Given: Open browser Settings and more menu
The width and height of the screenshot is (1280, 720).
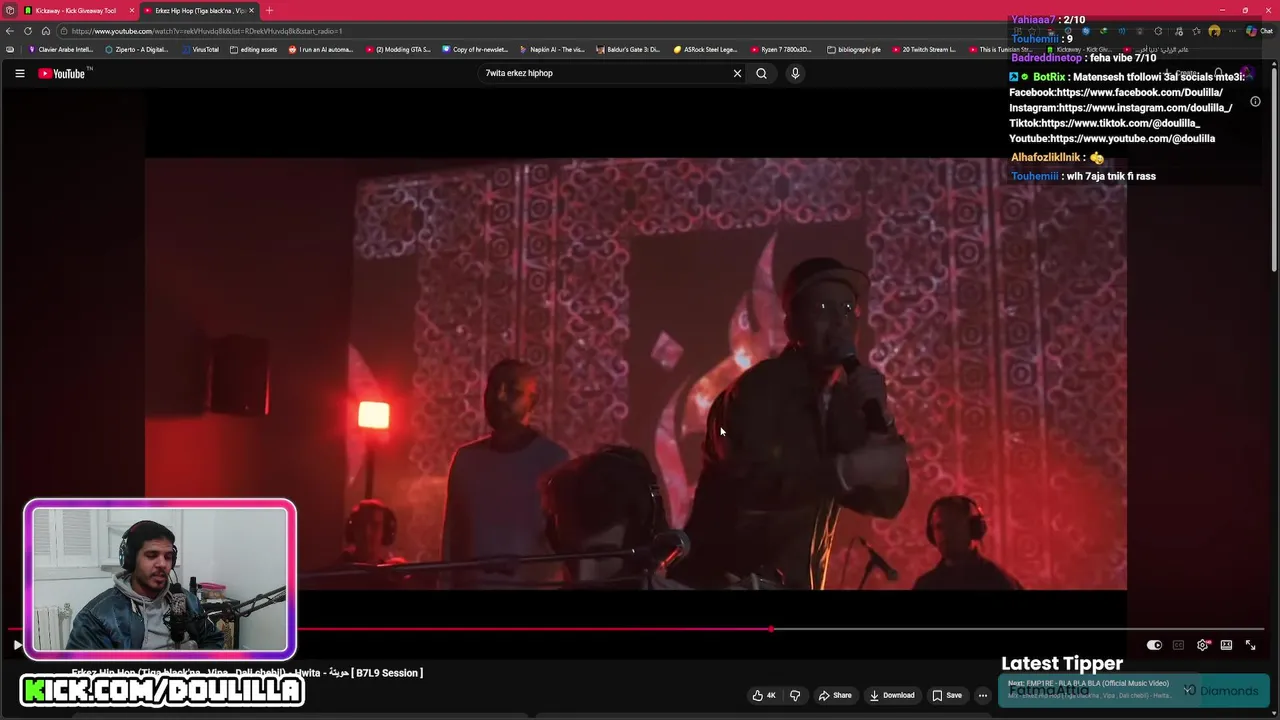Looking at the screenshot, I should click(x=1232, y=31).
